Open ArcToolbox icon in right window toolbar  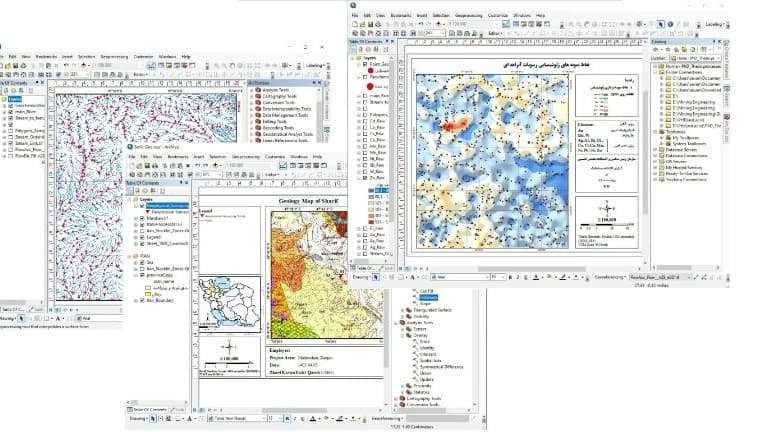pyautogui.click(x=539, y=24)
